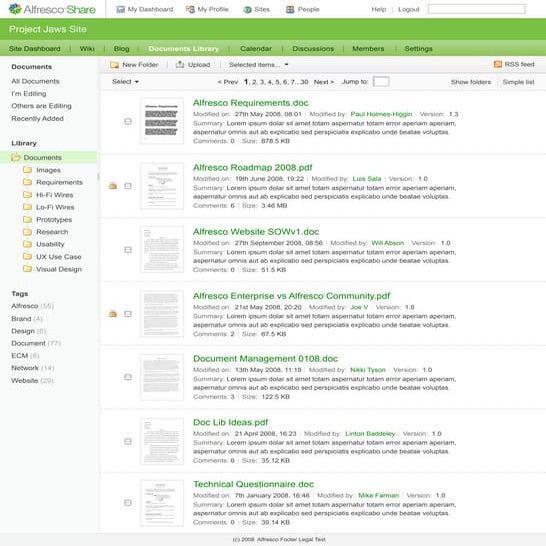Filter by the Alfresco tag

(25, 306)
